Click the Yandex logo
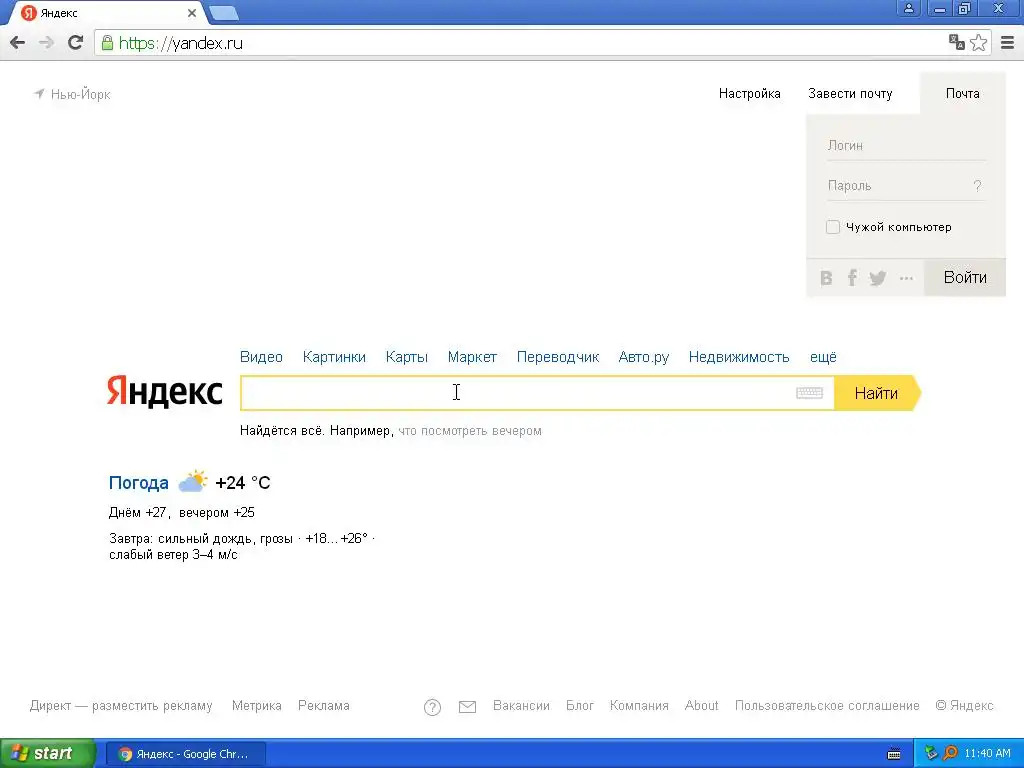The height and width of the screenshot is (768, 1024). coord(165,391)
